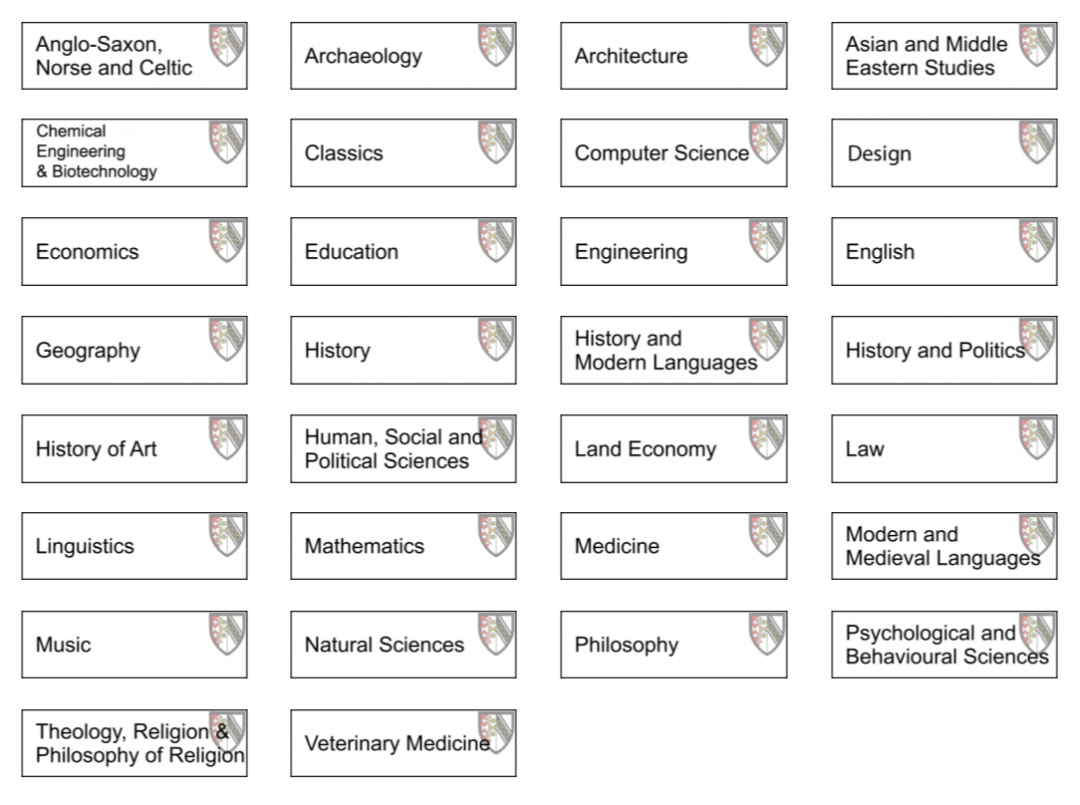The image size is (1080, 805).
Task: Click the shield crest on the Archaeology card
Action: coord(497,45)
